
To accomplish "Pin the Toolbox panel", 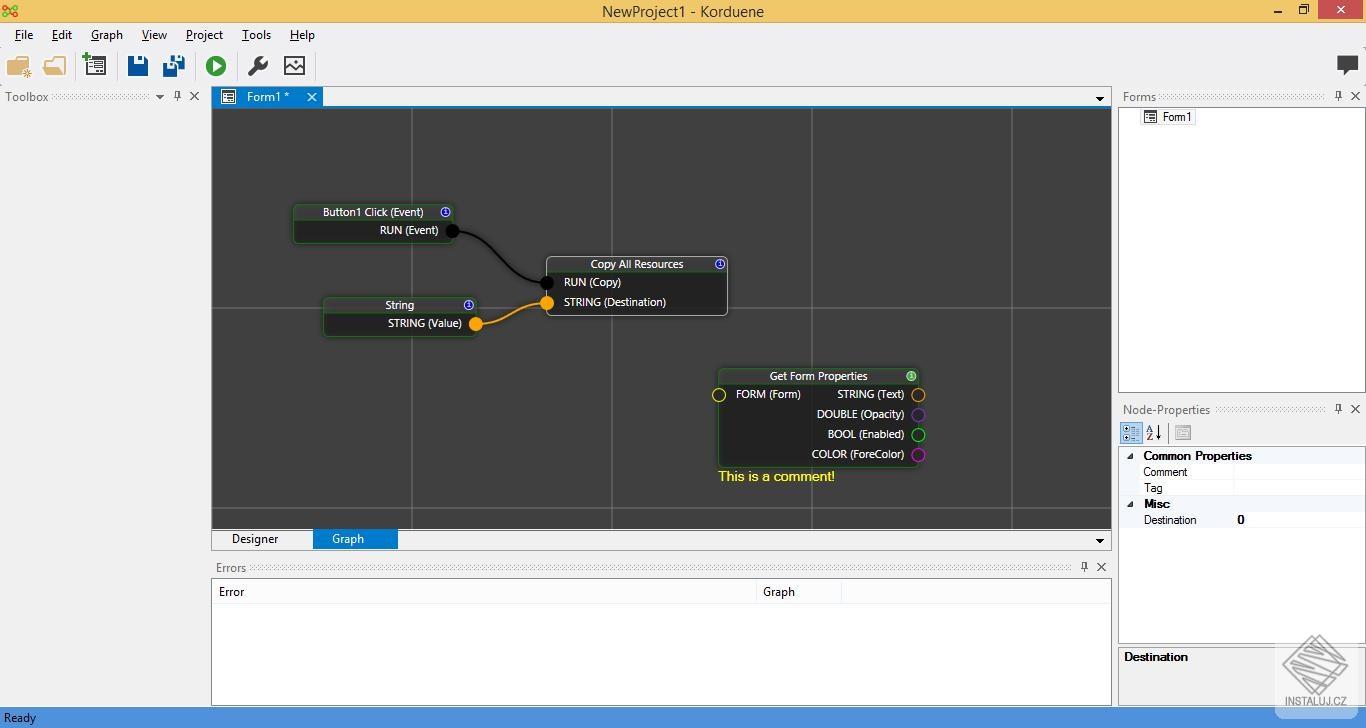I will 177,96.
